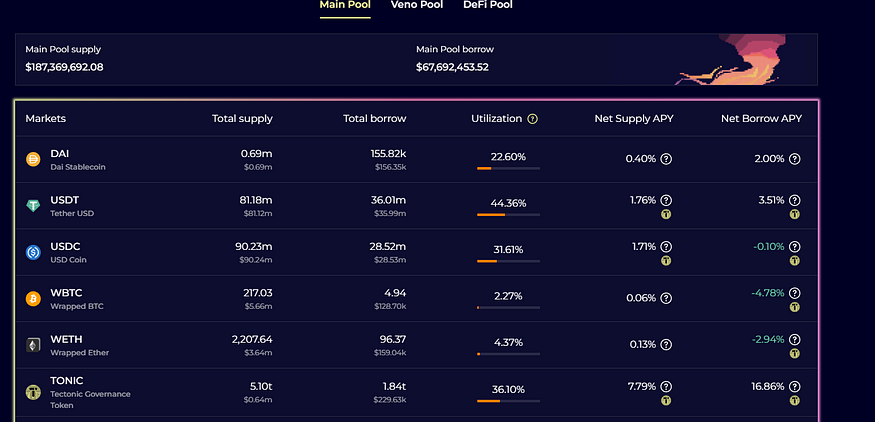Click the Total supply column header
Viewport: 875px width, 422px height.
242,118
